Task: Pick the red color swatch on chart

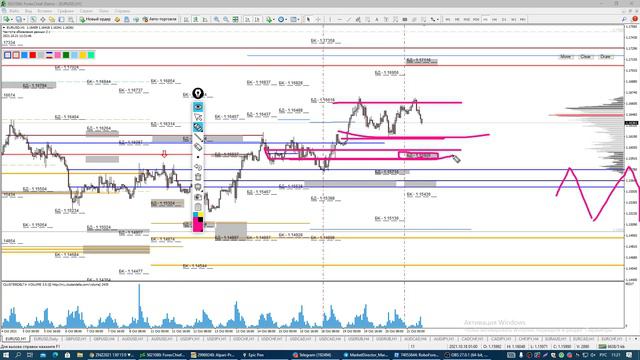Action: tap(33, 55)
